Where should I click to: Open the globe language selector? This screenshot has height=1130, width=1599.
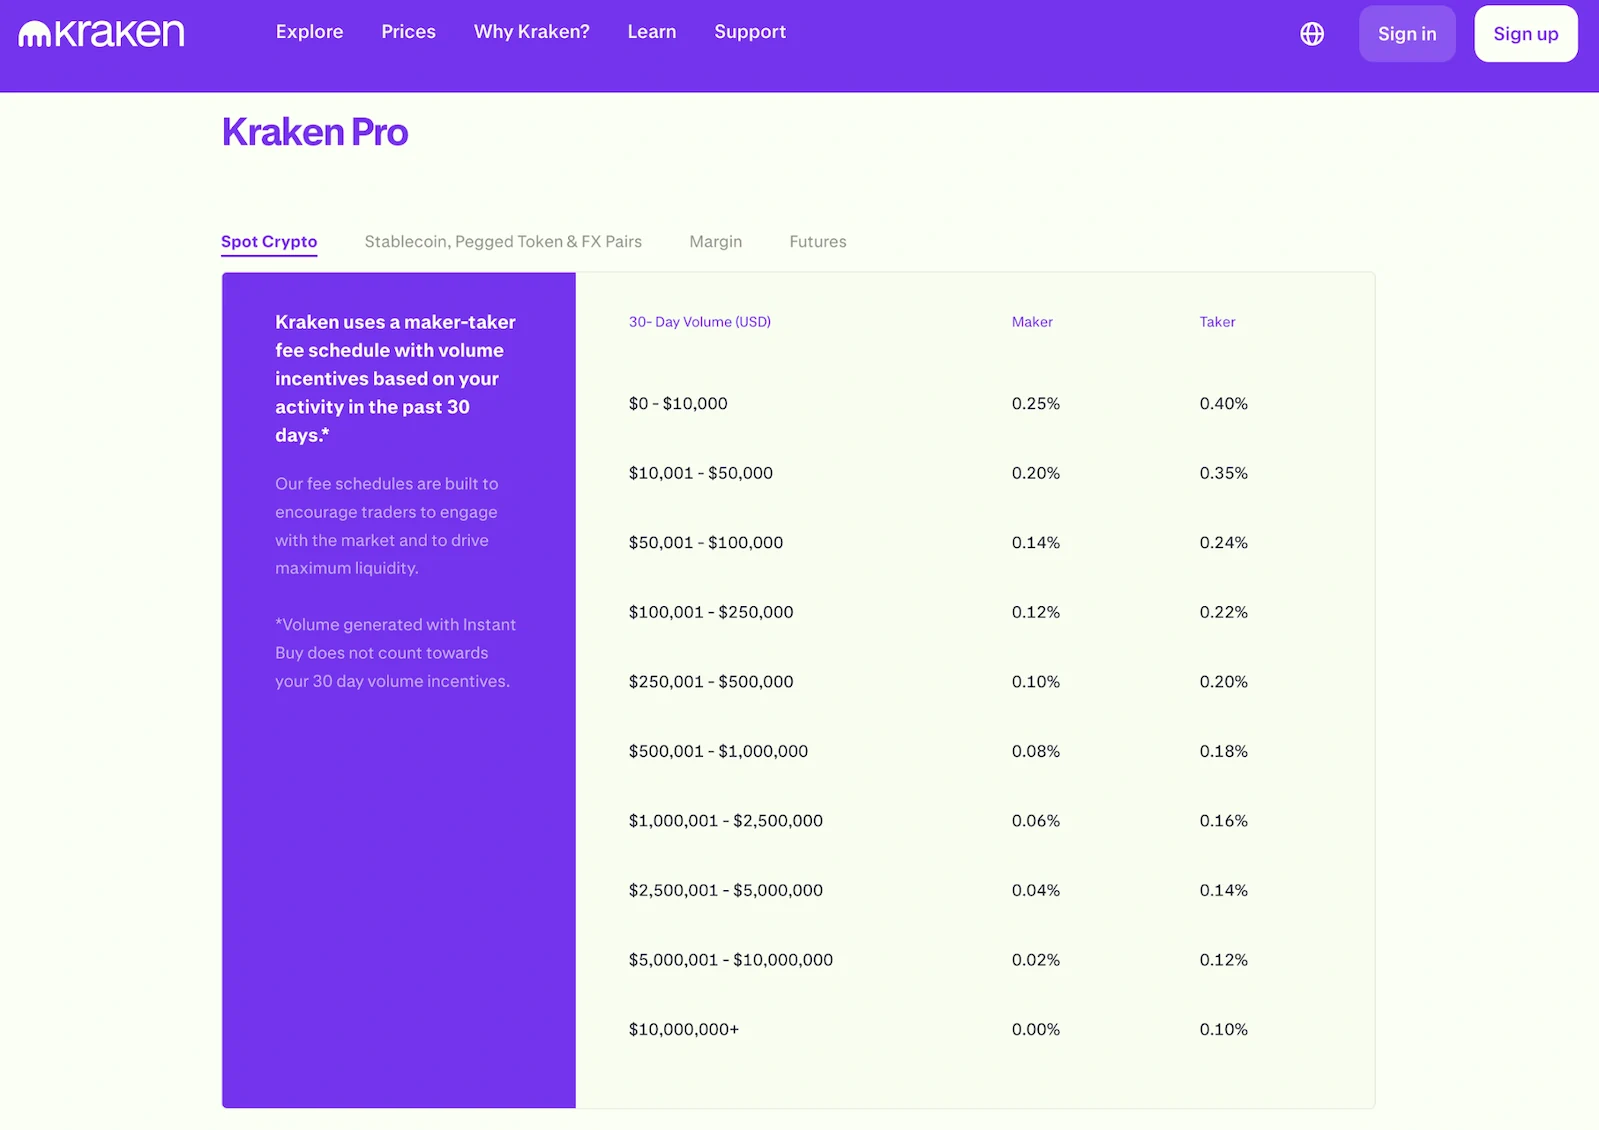pyautogui.click(x=1311, y=34)
